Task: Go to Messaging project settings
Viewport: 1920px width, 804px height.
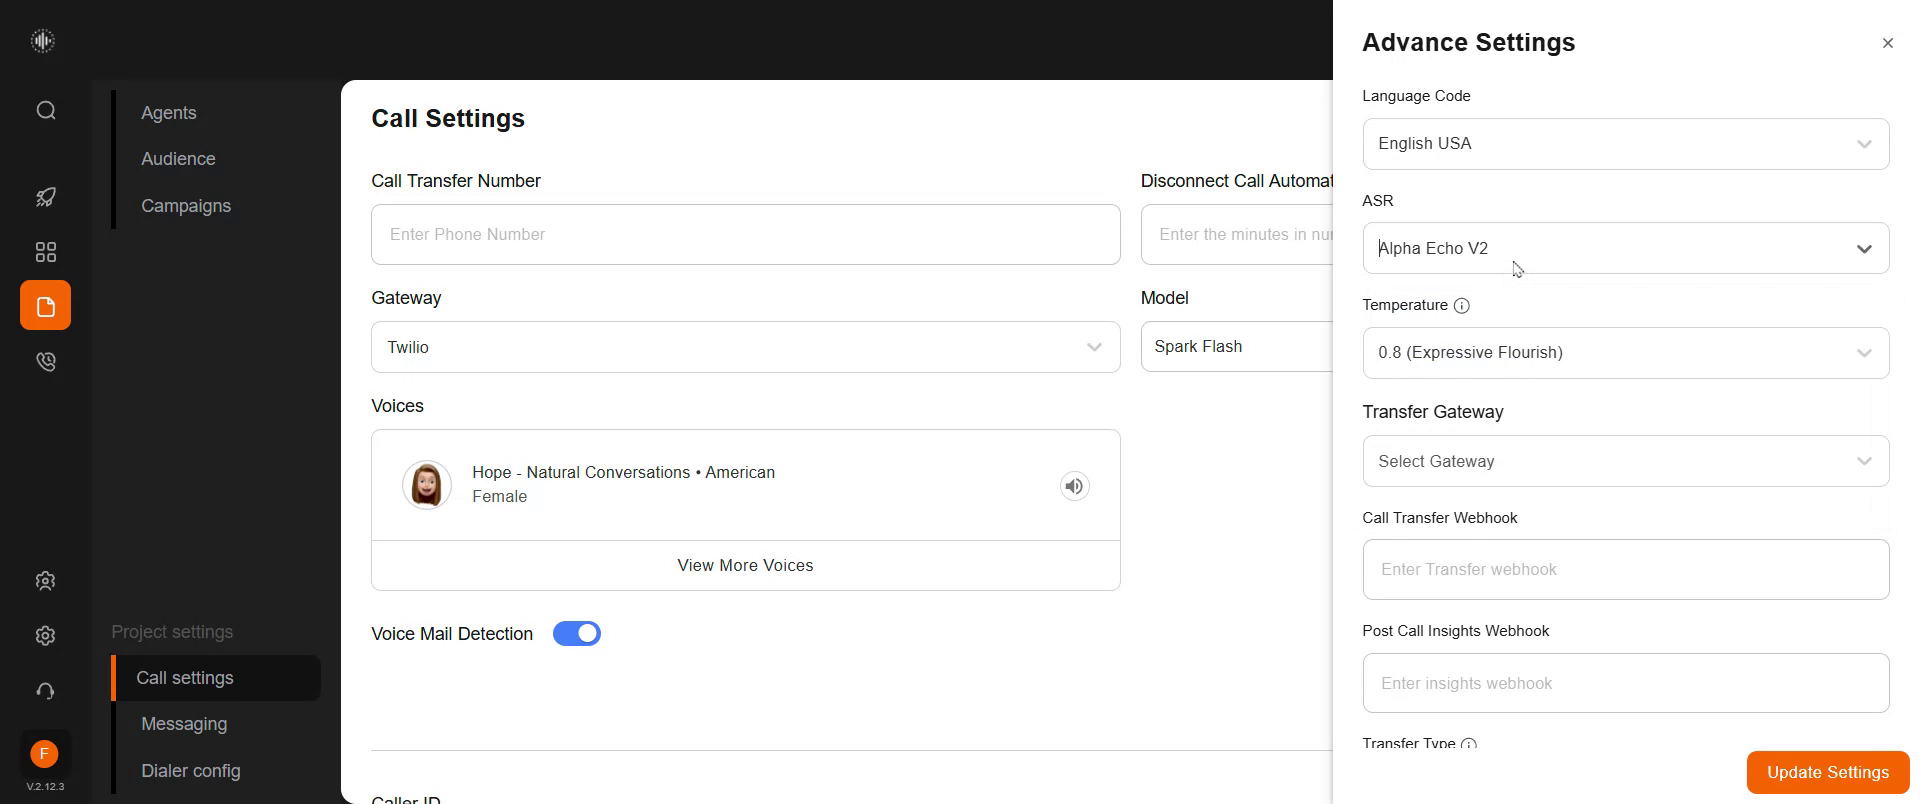Action: pyautogui.click(x=184, y=724)
